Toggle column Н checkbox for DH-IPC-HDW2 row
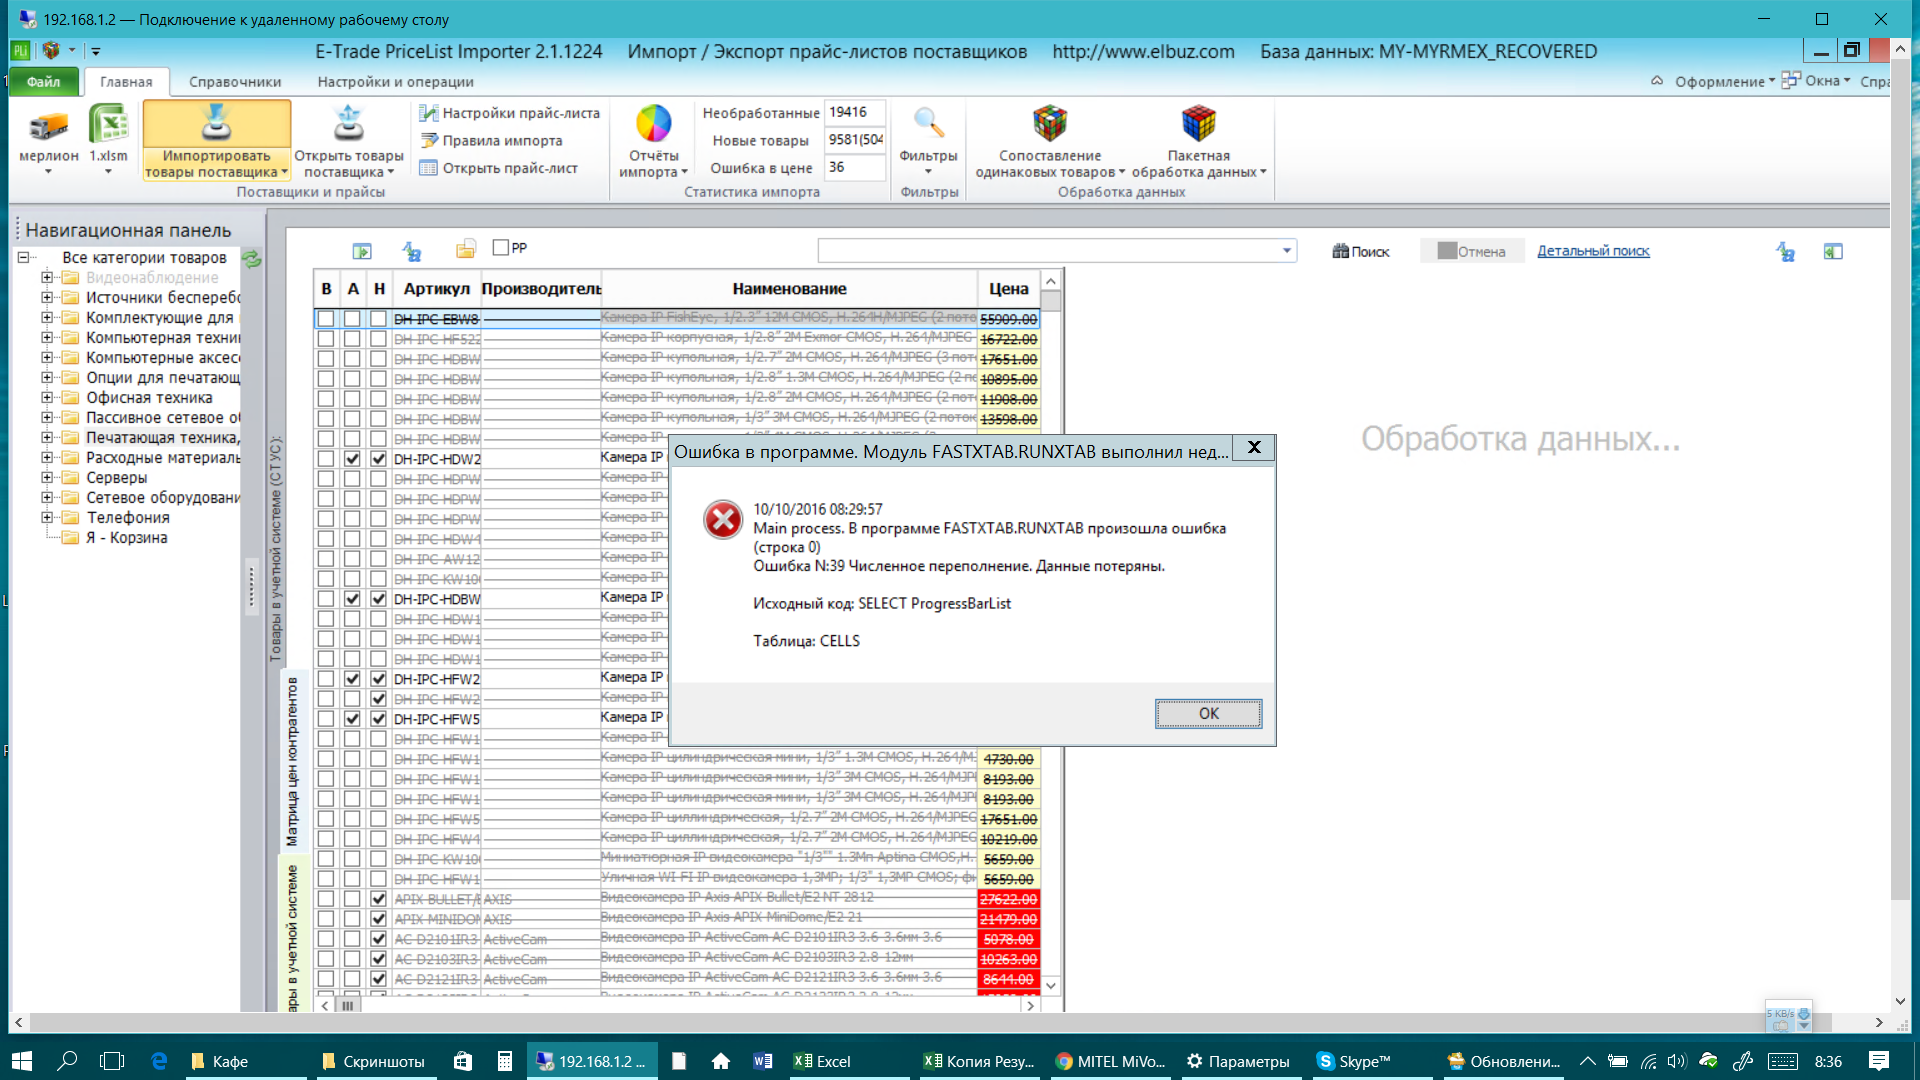 (378, 459)
